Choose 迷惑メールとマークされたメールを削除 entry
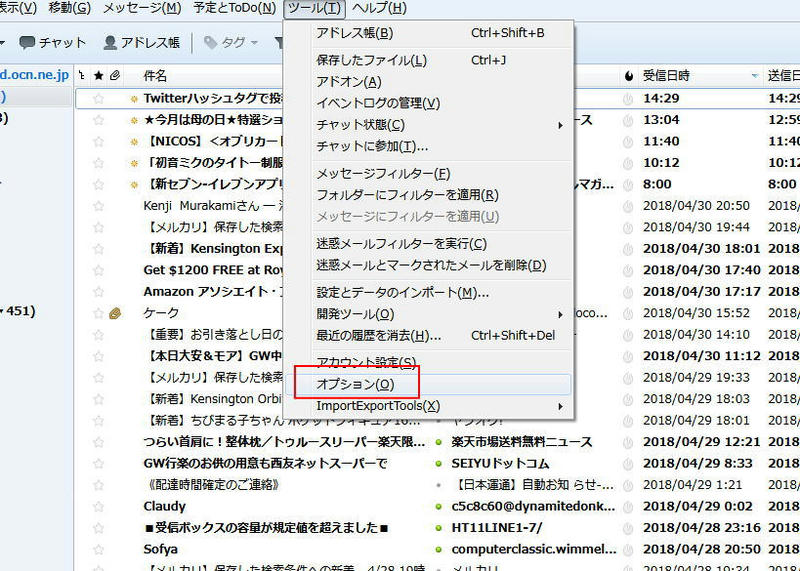The height and width of the screenshot is (571, 800). pos(428,265)
